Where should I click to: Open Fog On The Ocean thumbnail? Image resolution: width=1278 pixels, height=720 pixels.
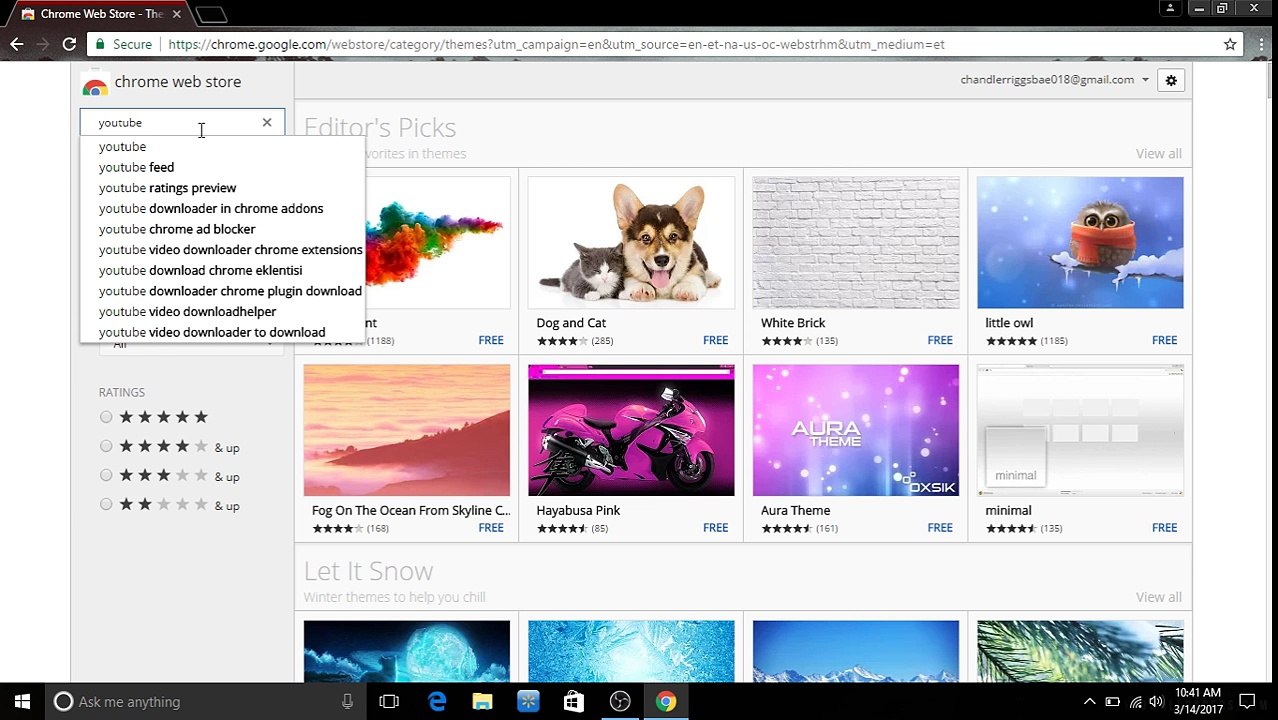coord(407,430)
